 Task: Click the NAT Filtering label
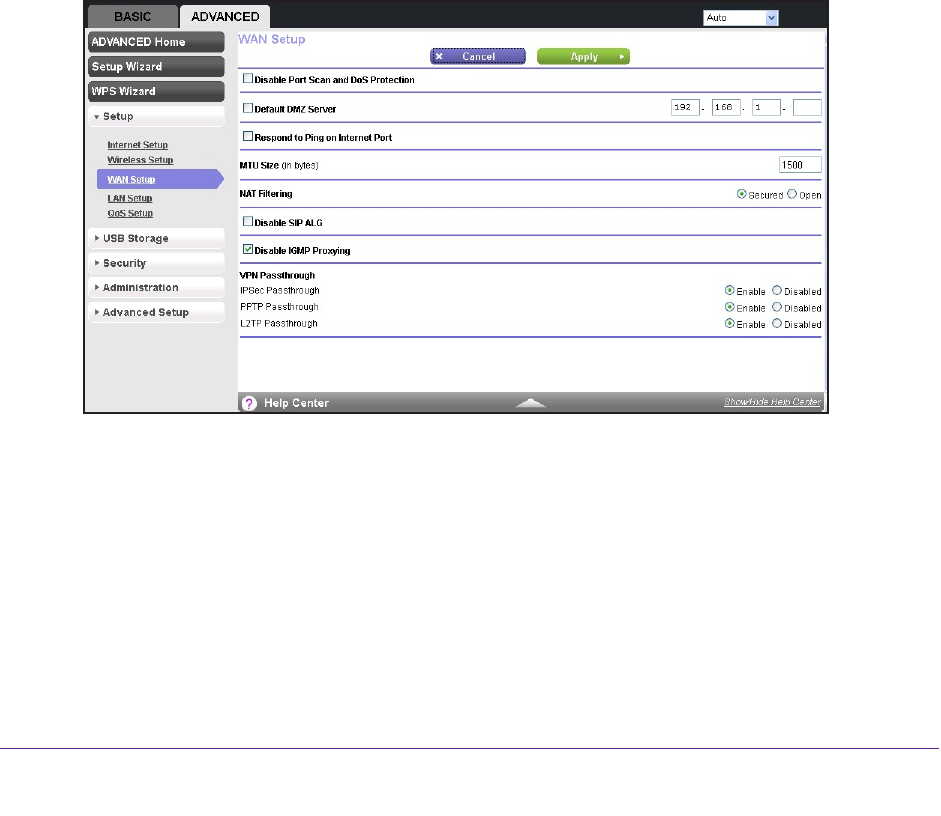pyautogui.click(x=266, y=194)
